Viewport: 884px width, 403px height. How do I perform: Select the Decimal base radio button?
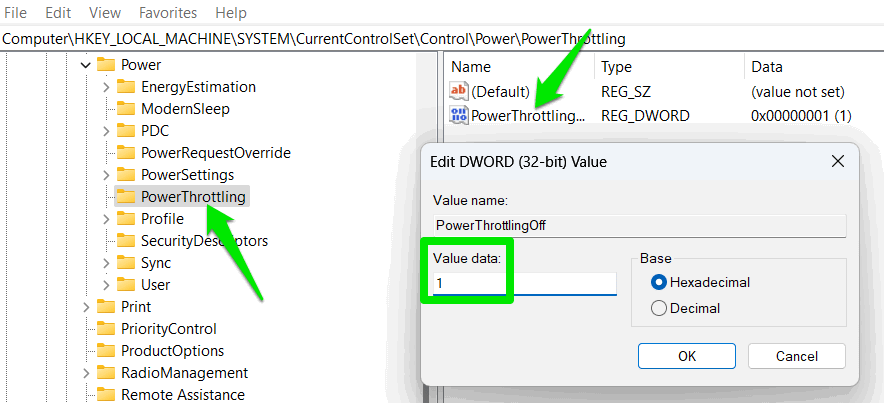pyautogui.click(x=659, y=308)
